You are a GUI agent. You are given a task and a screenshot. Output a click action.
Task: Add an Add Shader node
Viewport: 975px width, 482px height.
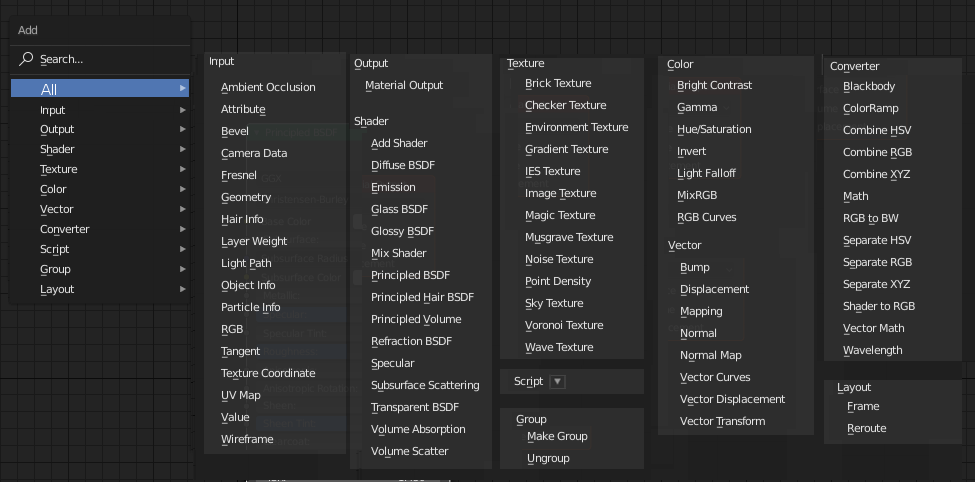399,143
